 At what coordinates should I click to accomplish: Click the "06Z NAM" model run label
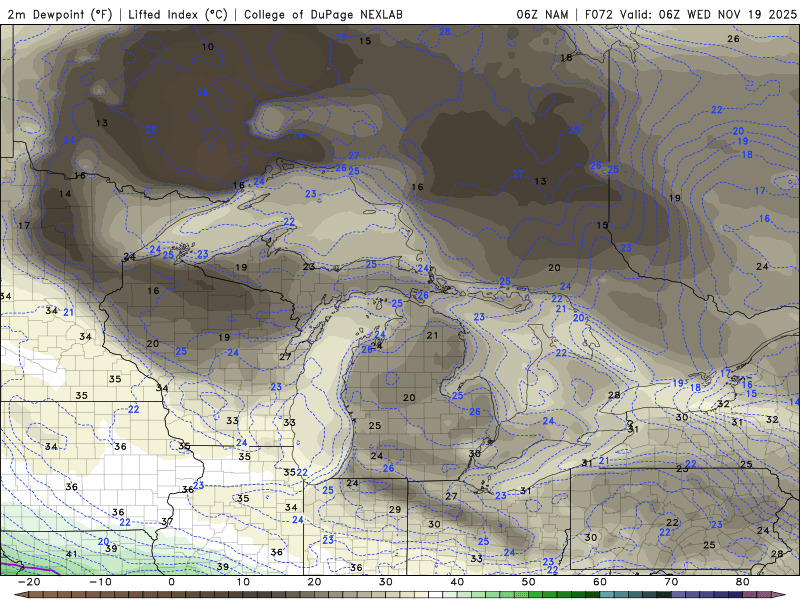click(542, 14)
